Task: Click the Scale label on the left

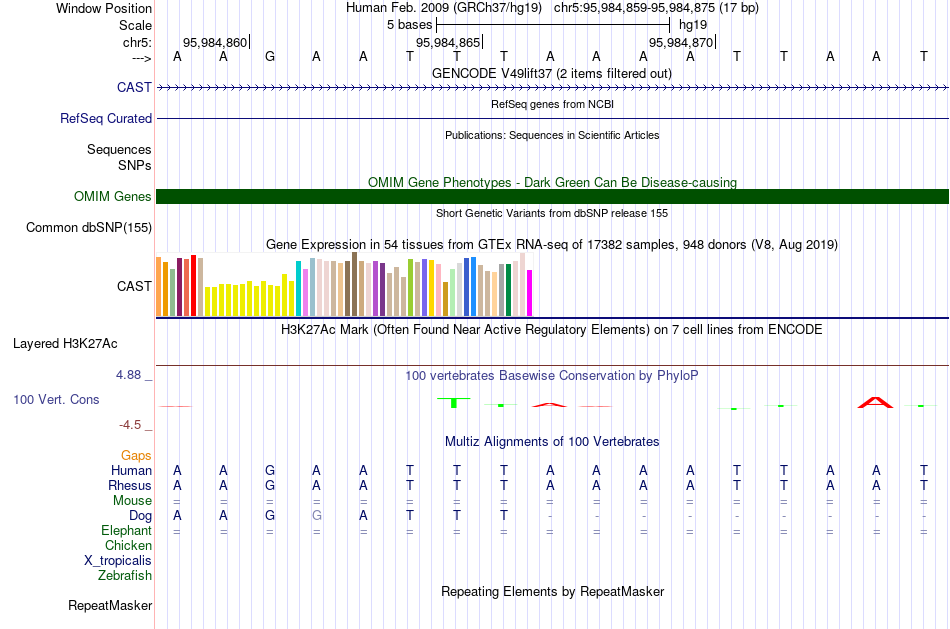Action: (x=135, y=25)
